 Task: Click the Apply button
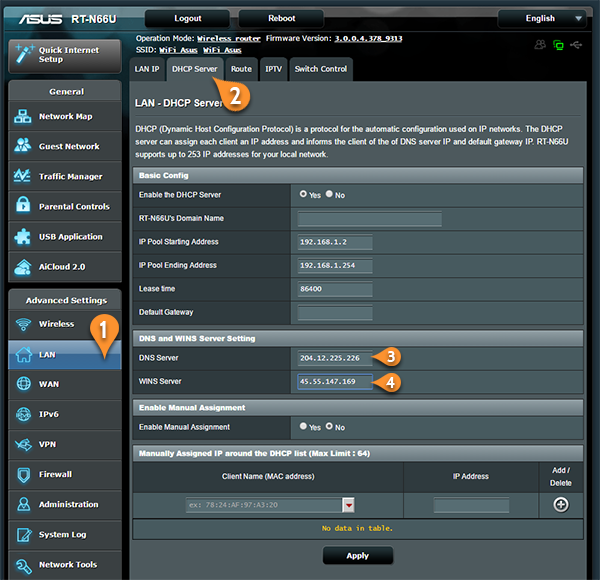click(358, 556)
